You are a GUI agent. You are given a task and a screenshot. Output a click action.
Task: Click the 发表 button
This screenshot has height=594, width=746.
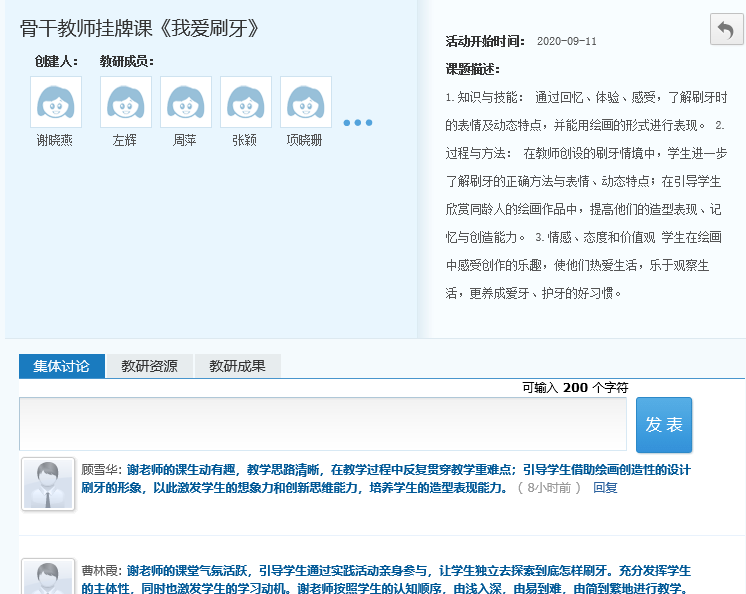(x=664, y=425)
